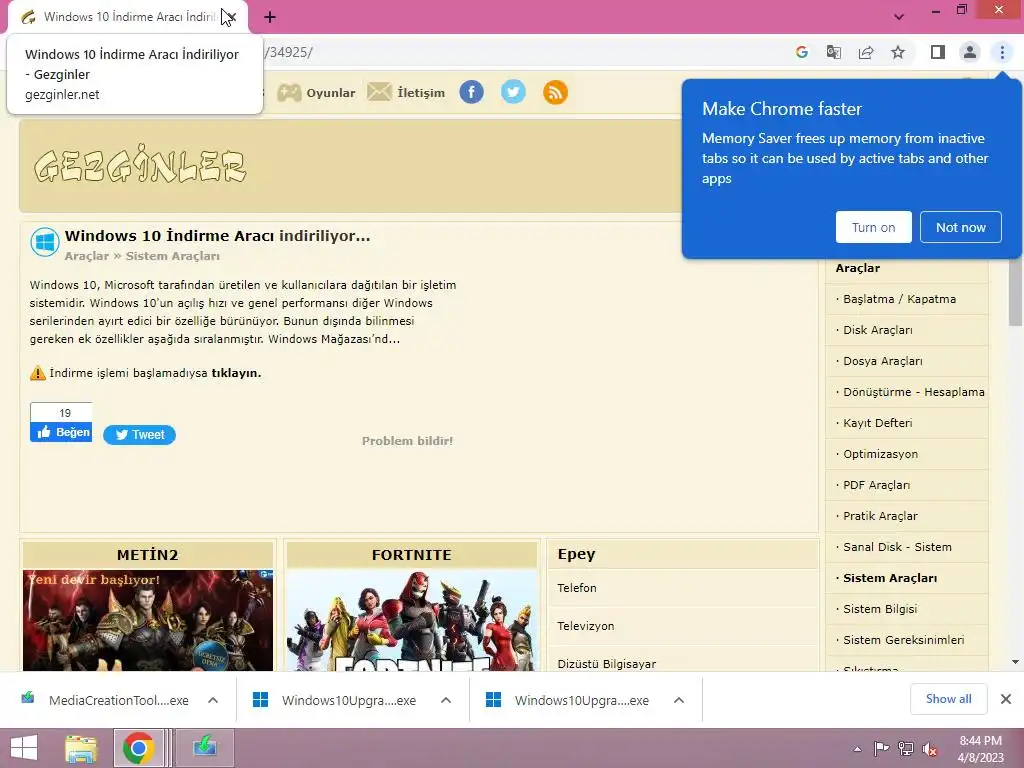This screenshot has width=1024, height=768.
Task: Open the İletişim menu item
Action: [x=421, y=93]
